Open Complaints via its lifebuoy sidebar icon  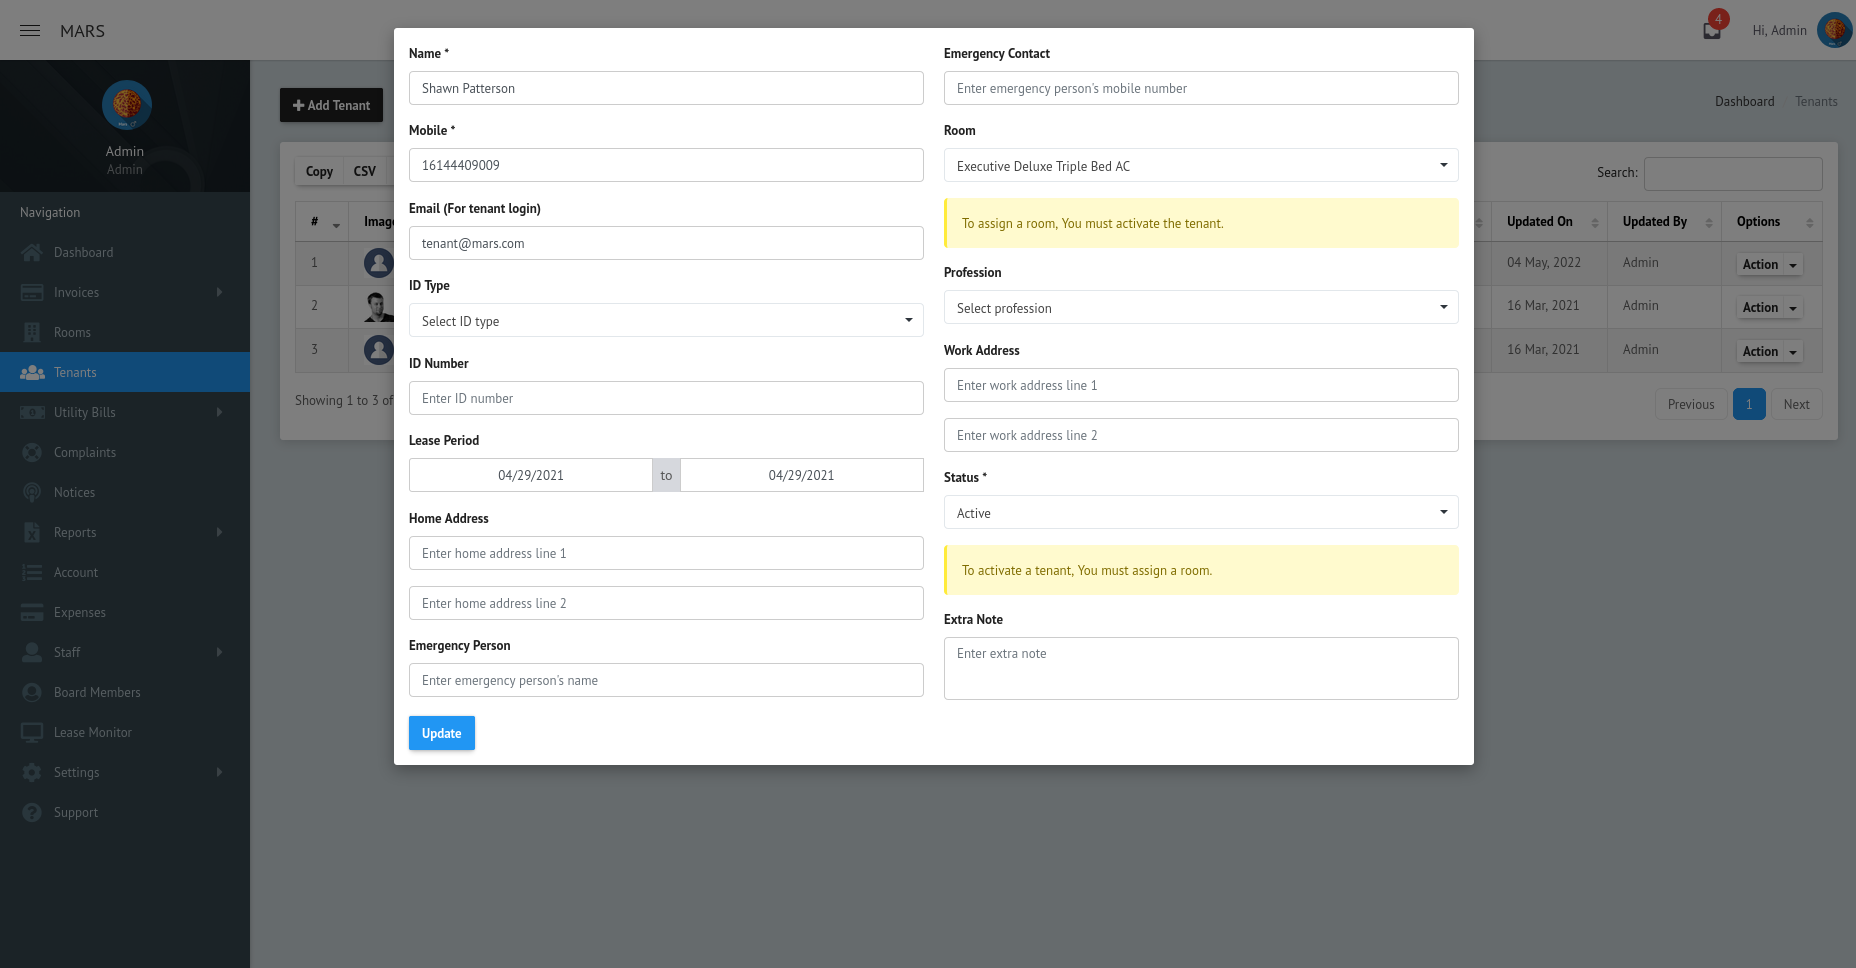(x=33, y=452)
